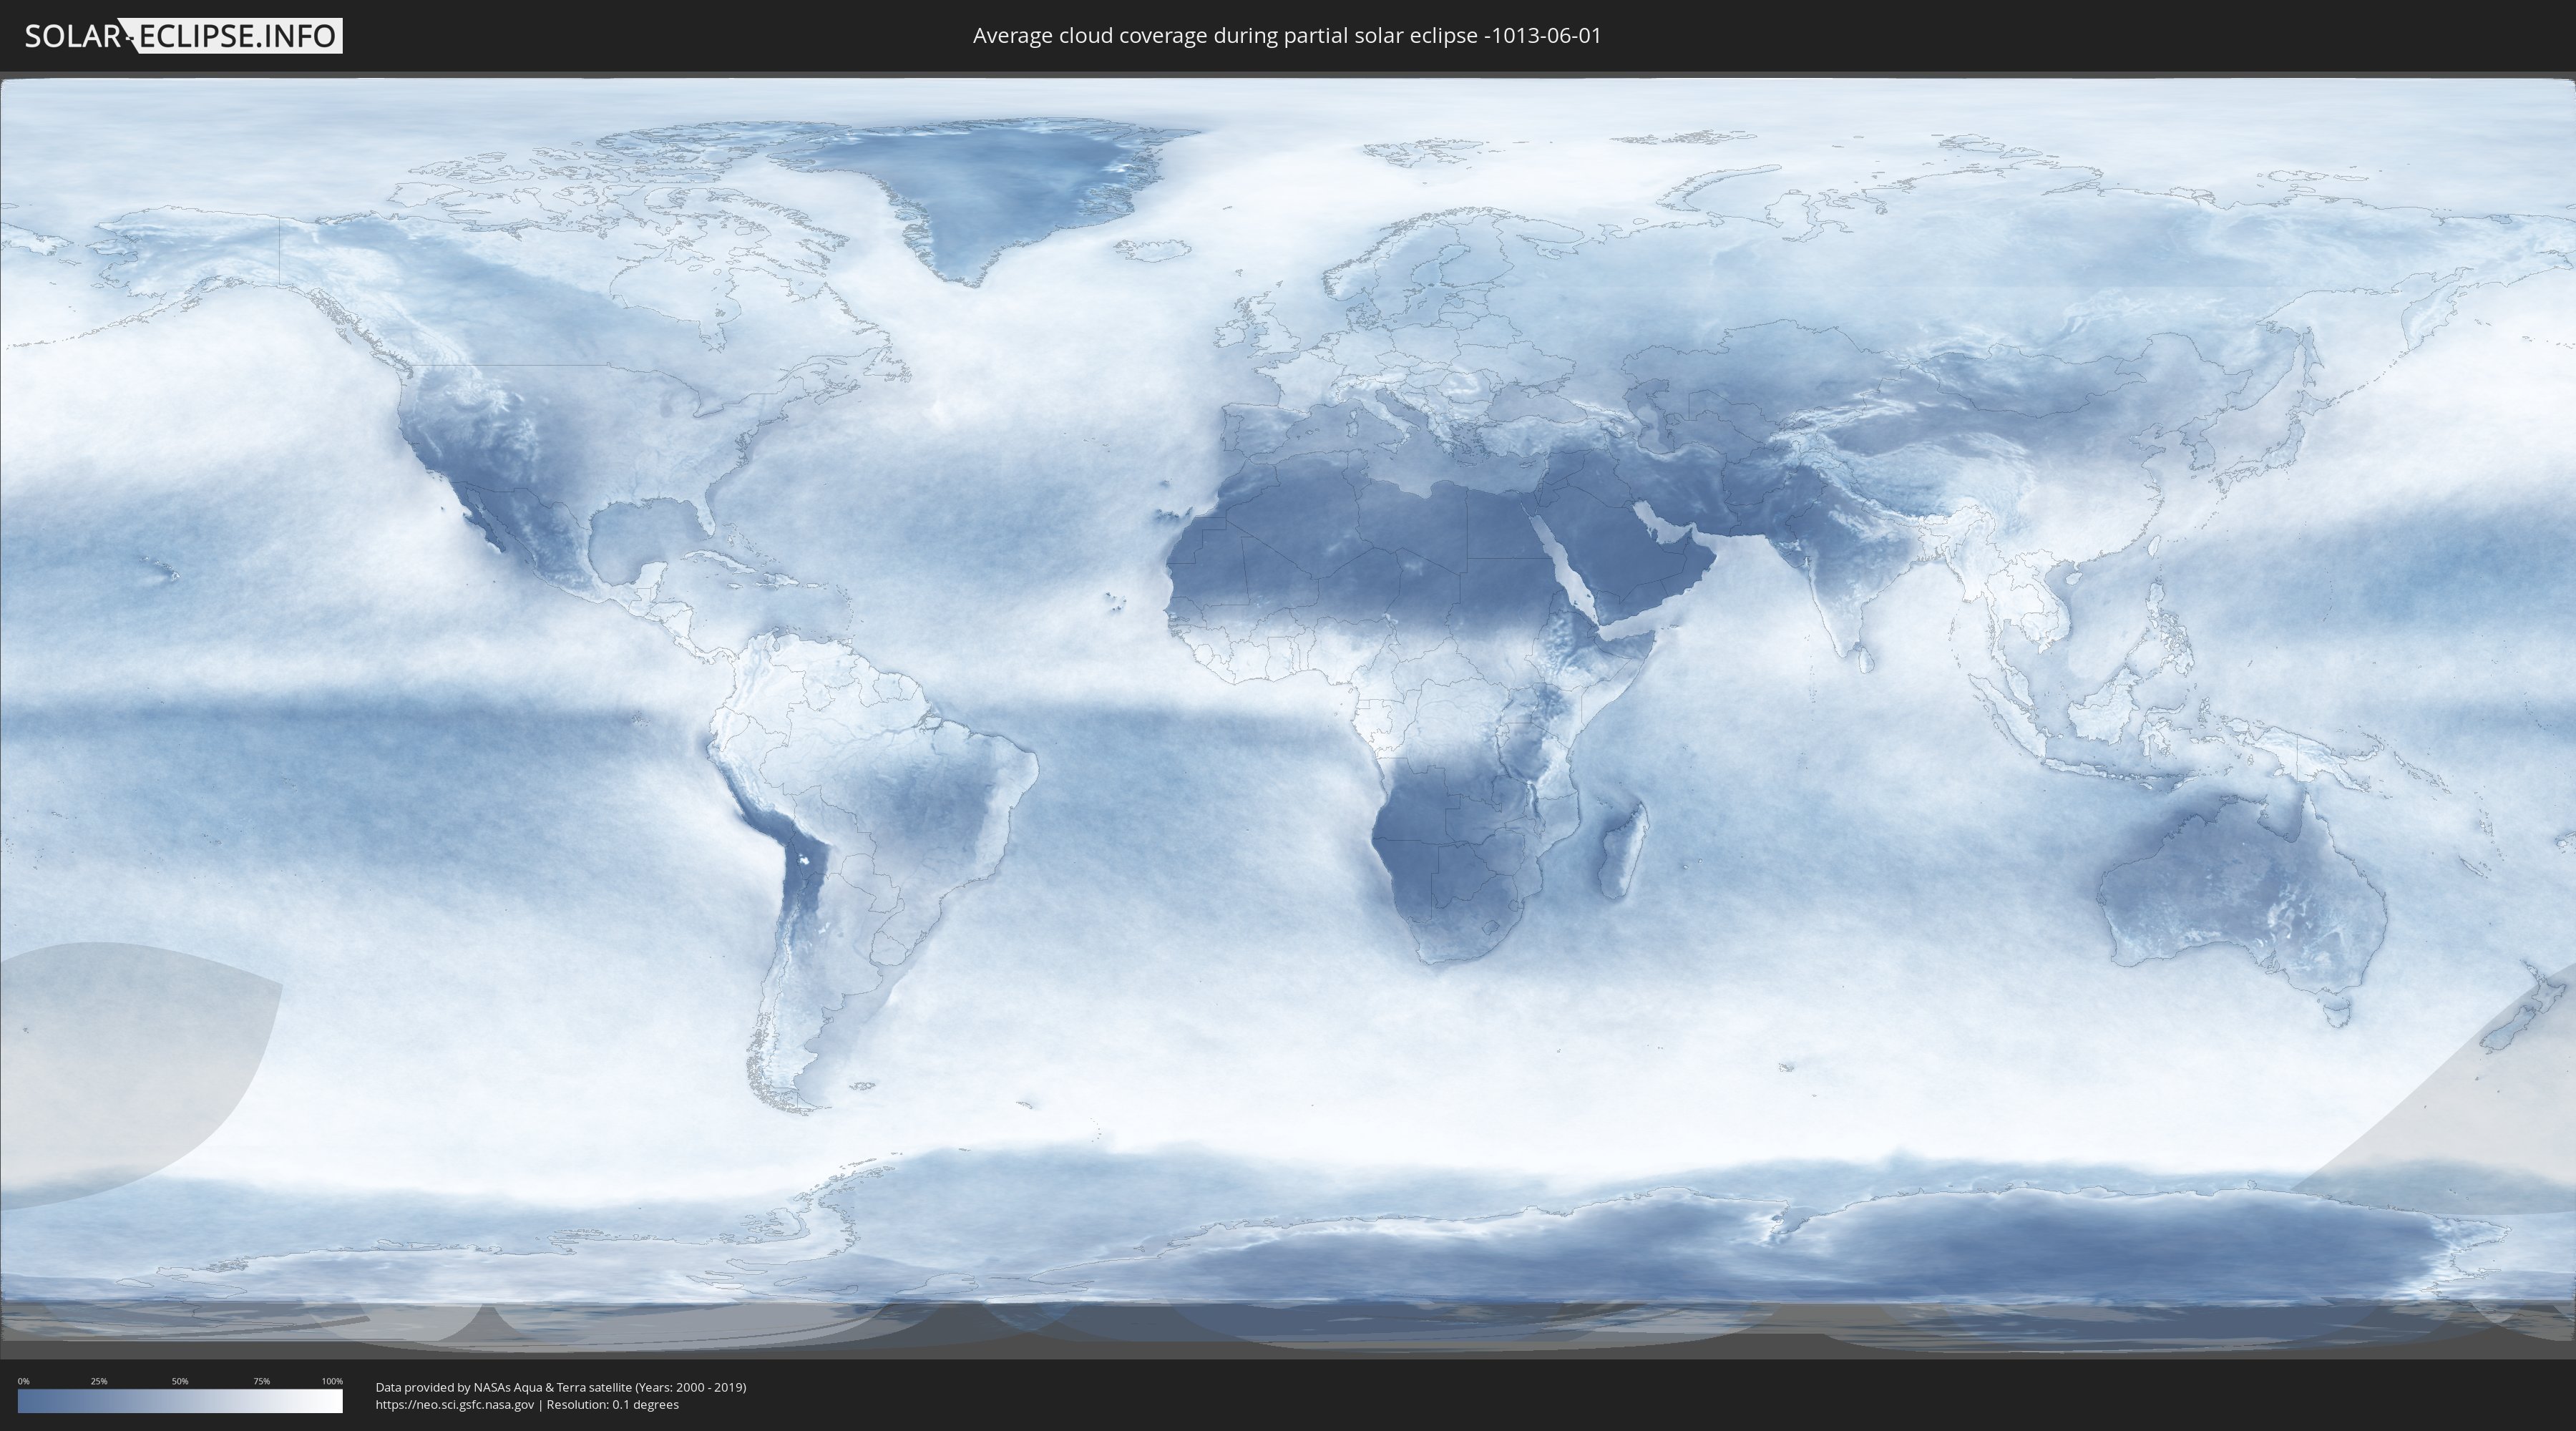Click the '25%' legend label
Viewport: 2576px width, 1431px height.
click(x=99, y=1381)
